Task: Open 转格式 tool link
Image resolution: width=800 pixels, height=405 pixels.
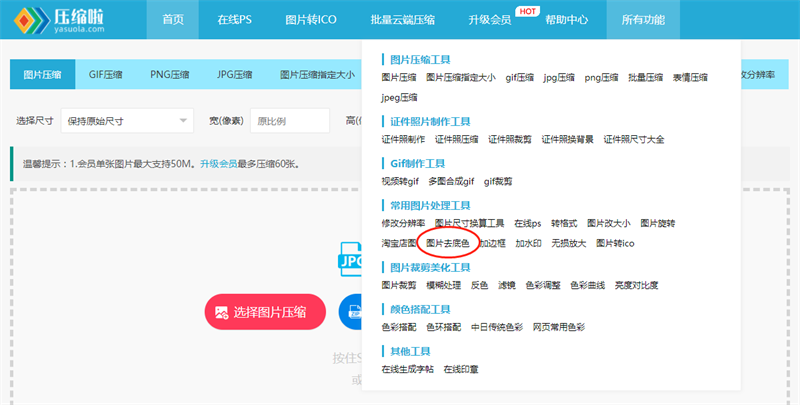Action: (564, 223)
